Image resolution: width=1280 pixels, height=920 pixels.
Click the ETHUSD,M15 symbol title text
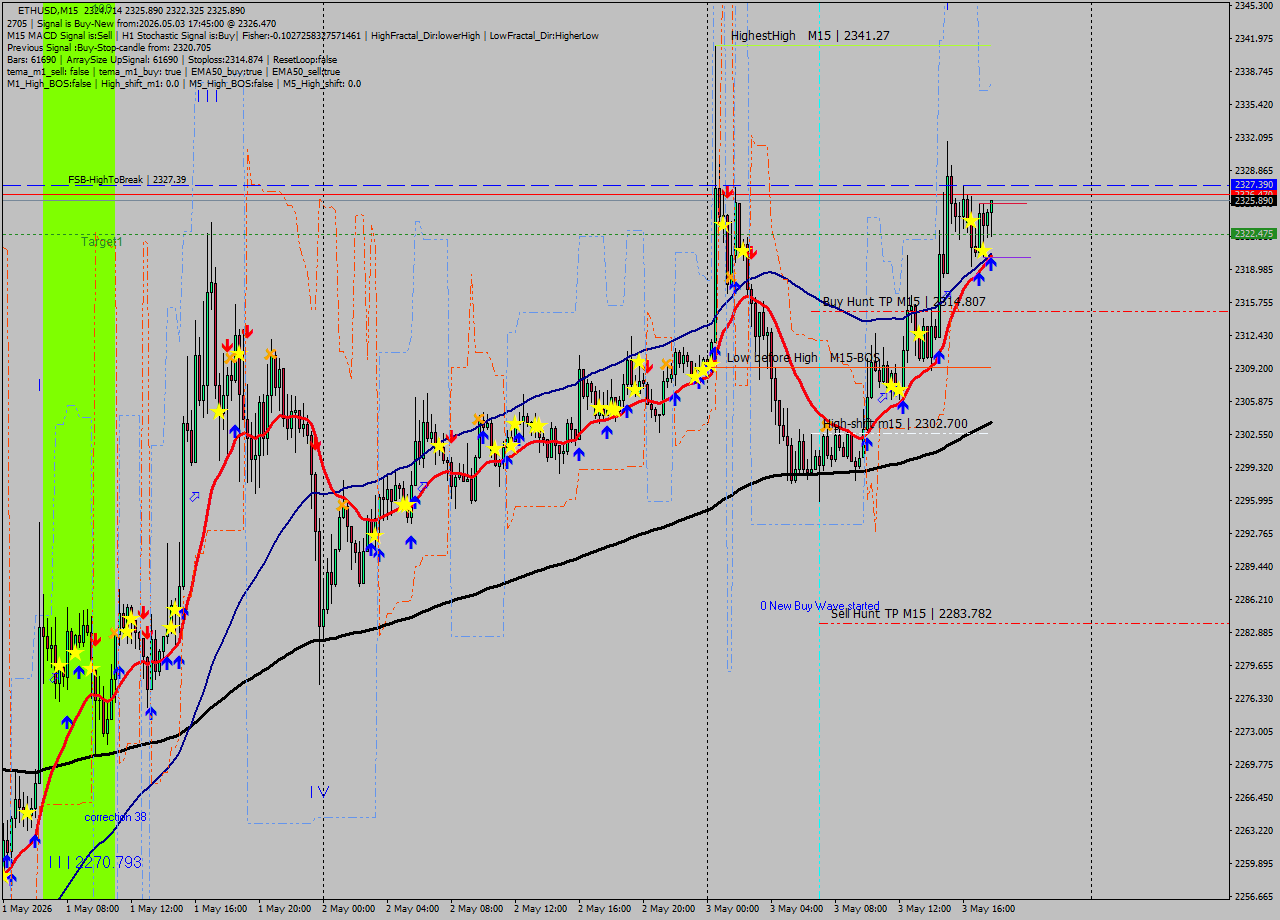click(48, 11)
